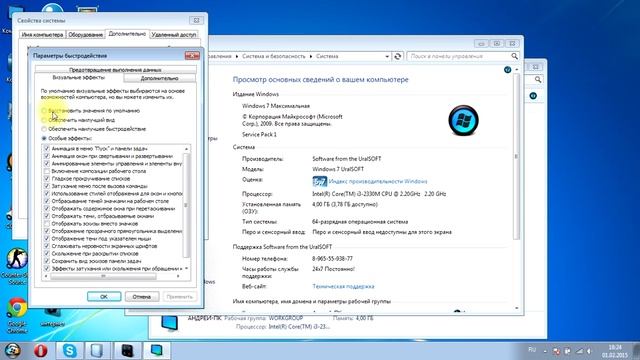640x360 pixels.
Task: Open 'Оборудование' tab in system properties
Action: pos(85,35)
